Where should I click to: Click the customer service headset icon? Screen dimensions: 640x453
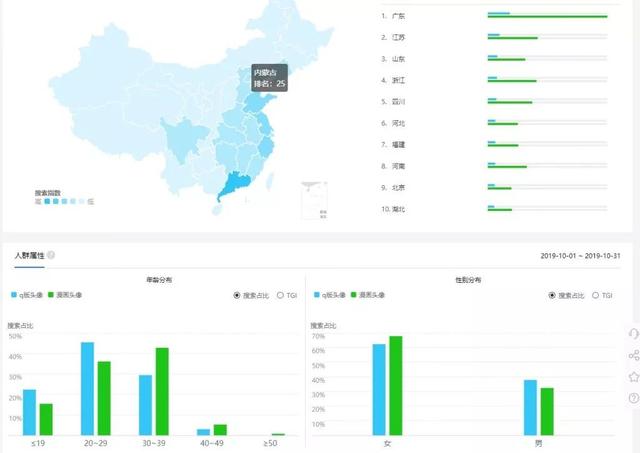(x=633, y=334)
